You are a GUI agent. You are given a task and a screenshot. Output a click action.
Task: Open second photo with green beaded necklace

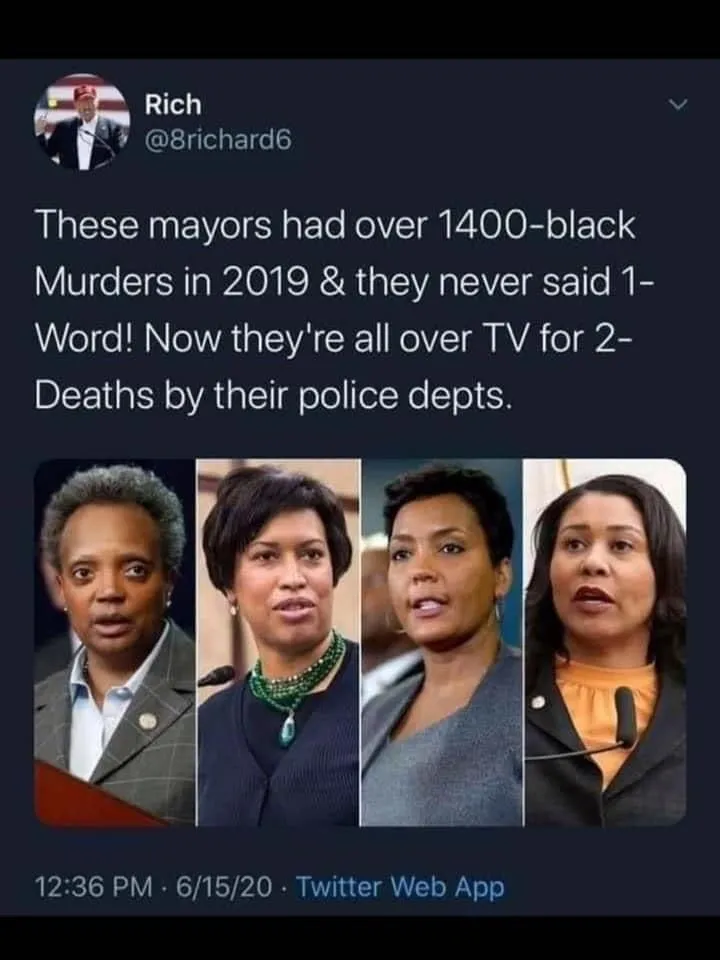coord(279,642)
